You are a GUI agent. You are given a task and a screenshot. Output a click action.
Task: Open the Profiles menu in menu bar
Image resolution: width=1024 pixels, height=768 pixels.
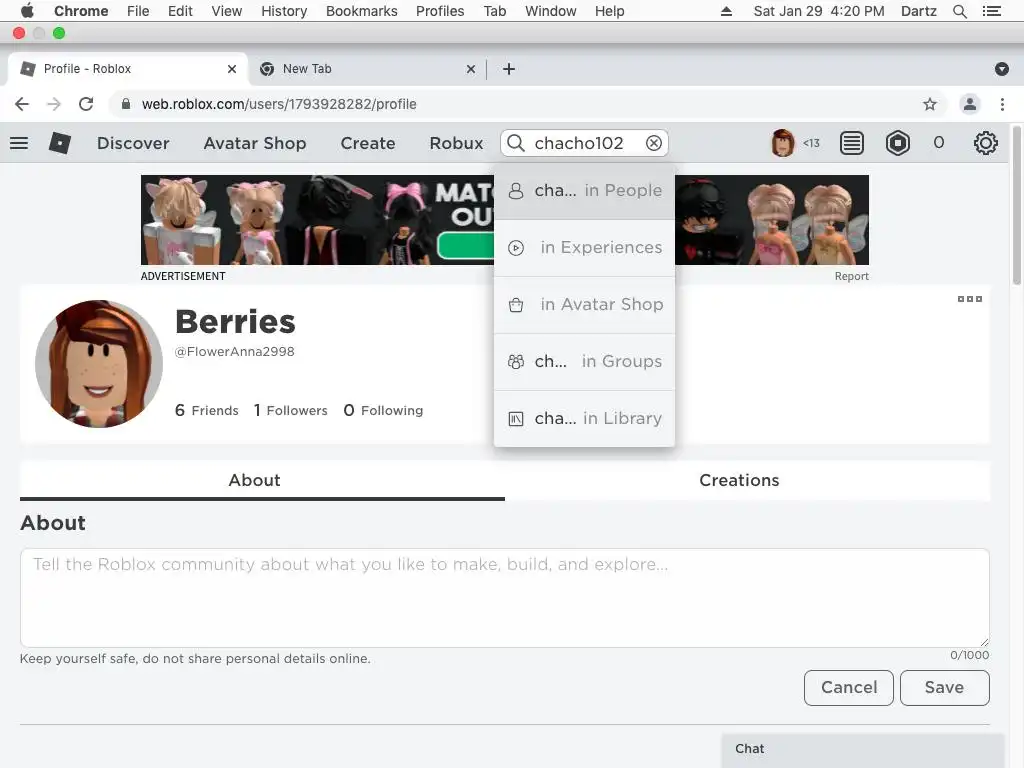coord(440,11)
